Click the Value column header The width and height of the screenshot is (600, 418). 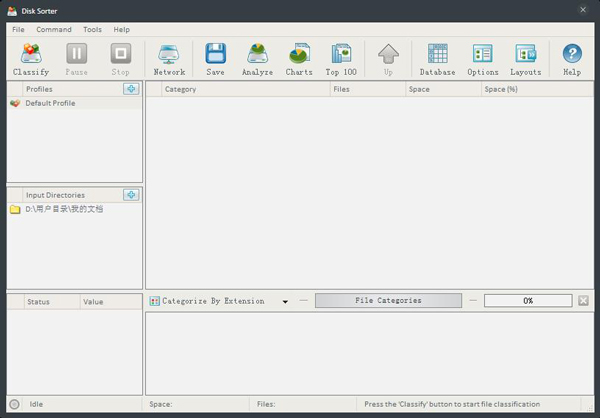pos(111,302)
